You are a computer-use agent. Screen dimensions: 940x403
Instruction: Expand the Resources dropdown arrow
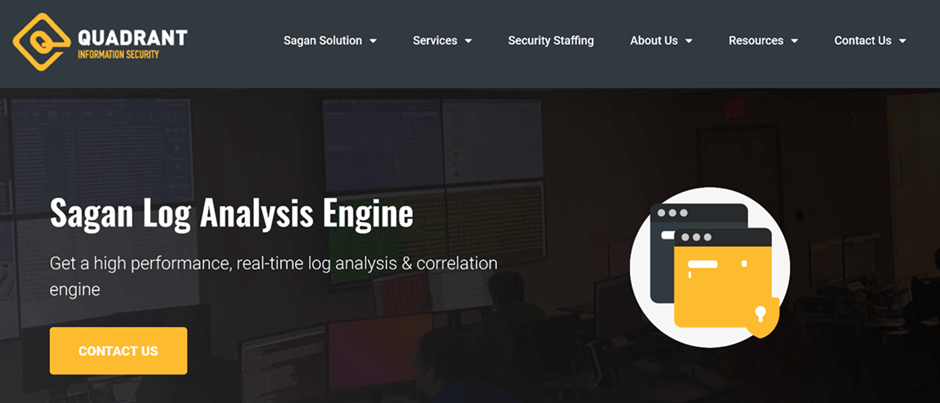[794, 41]
